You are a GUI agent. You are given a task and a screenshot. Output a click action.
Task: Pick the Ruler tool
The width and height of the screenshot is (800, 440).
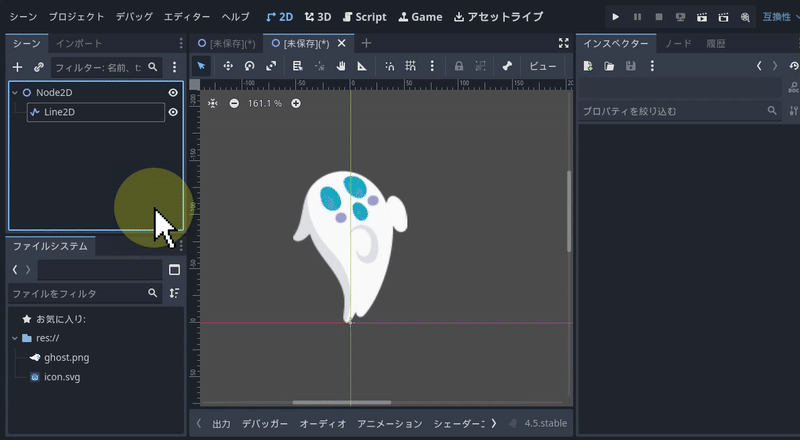coord(362,66)
